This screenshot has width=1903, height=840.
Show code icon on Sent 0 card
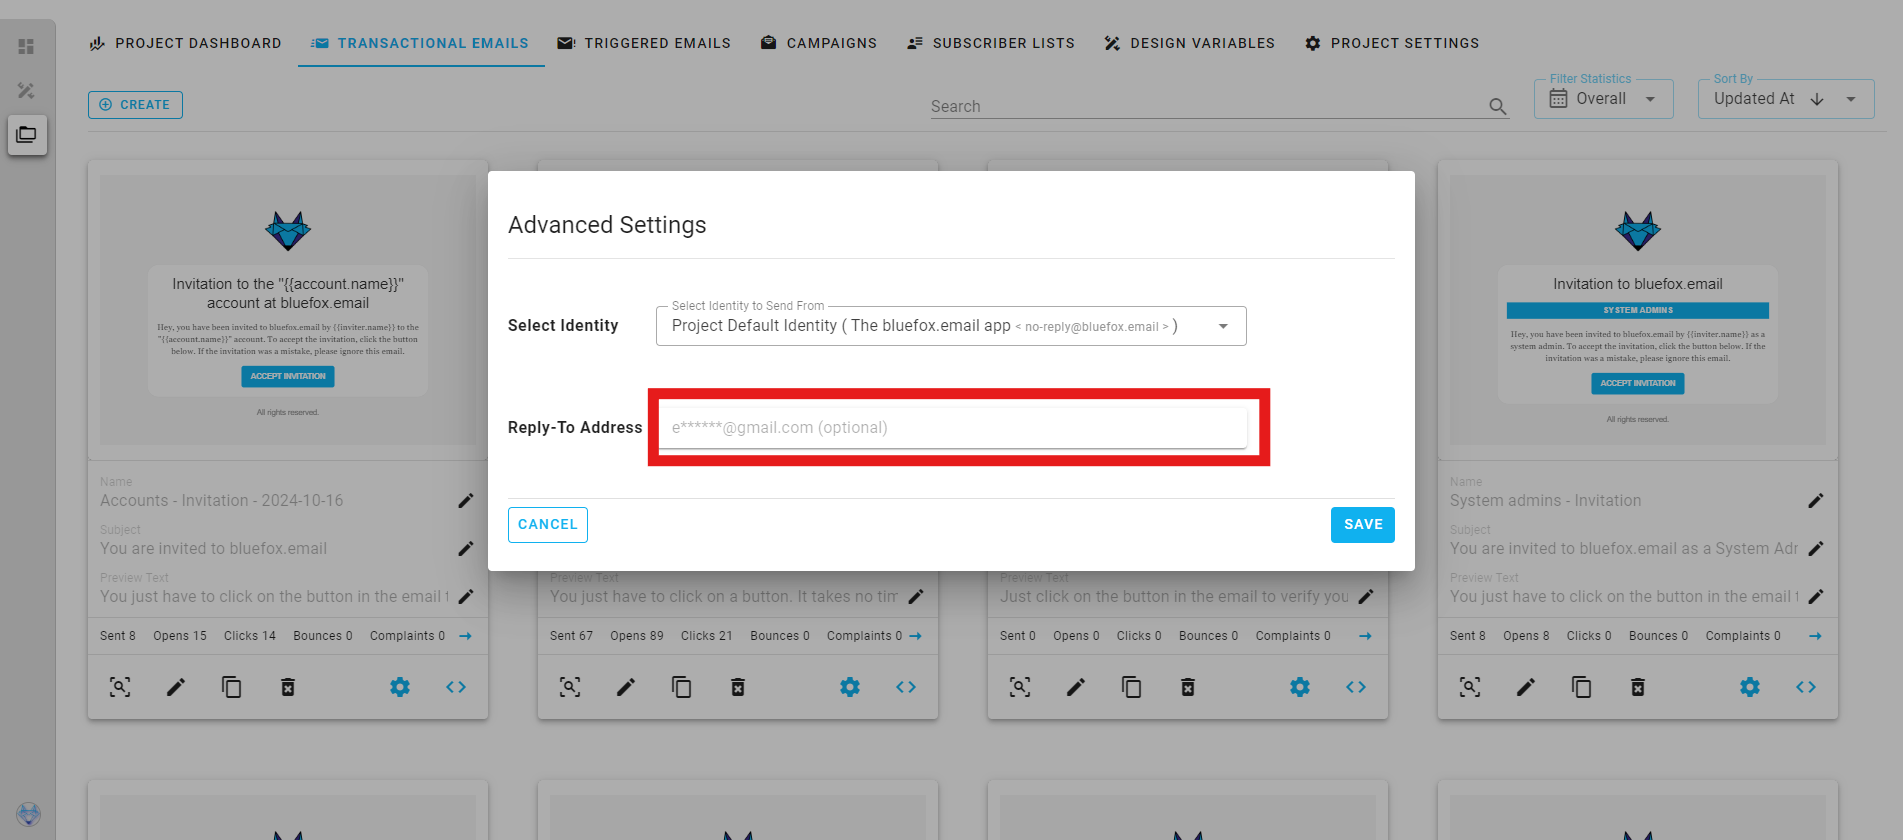point(1356,687)
